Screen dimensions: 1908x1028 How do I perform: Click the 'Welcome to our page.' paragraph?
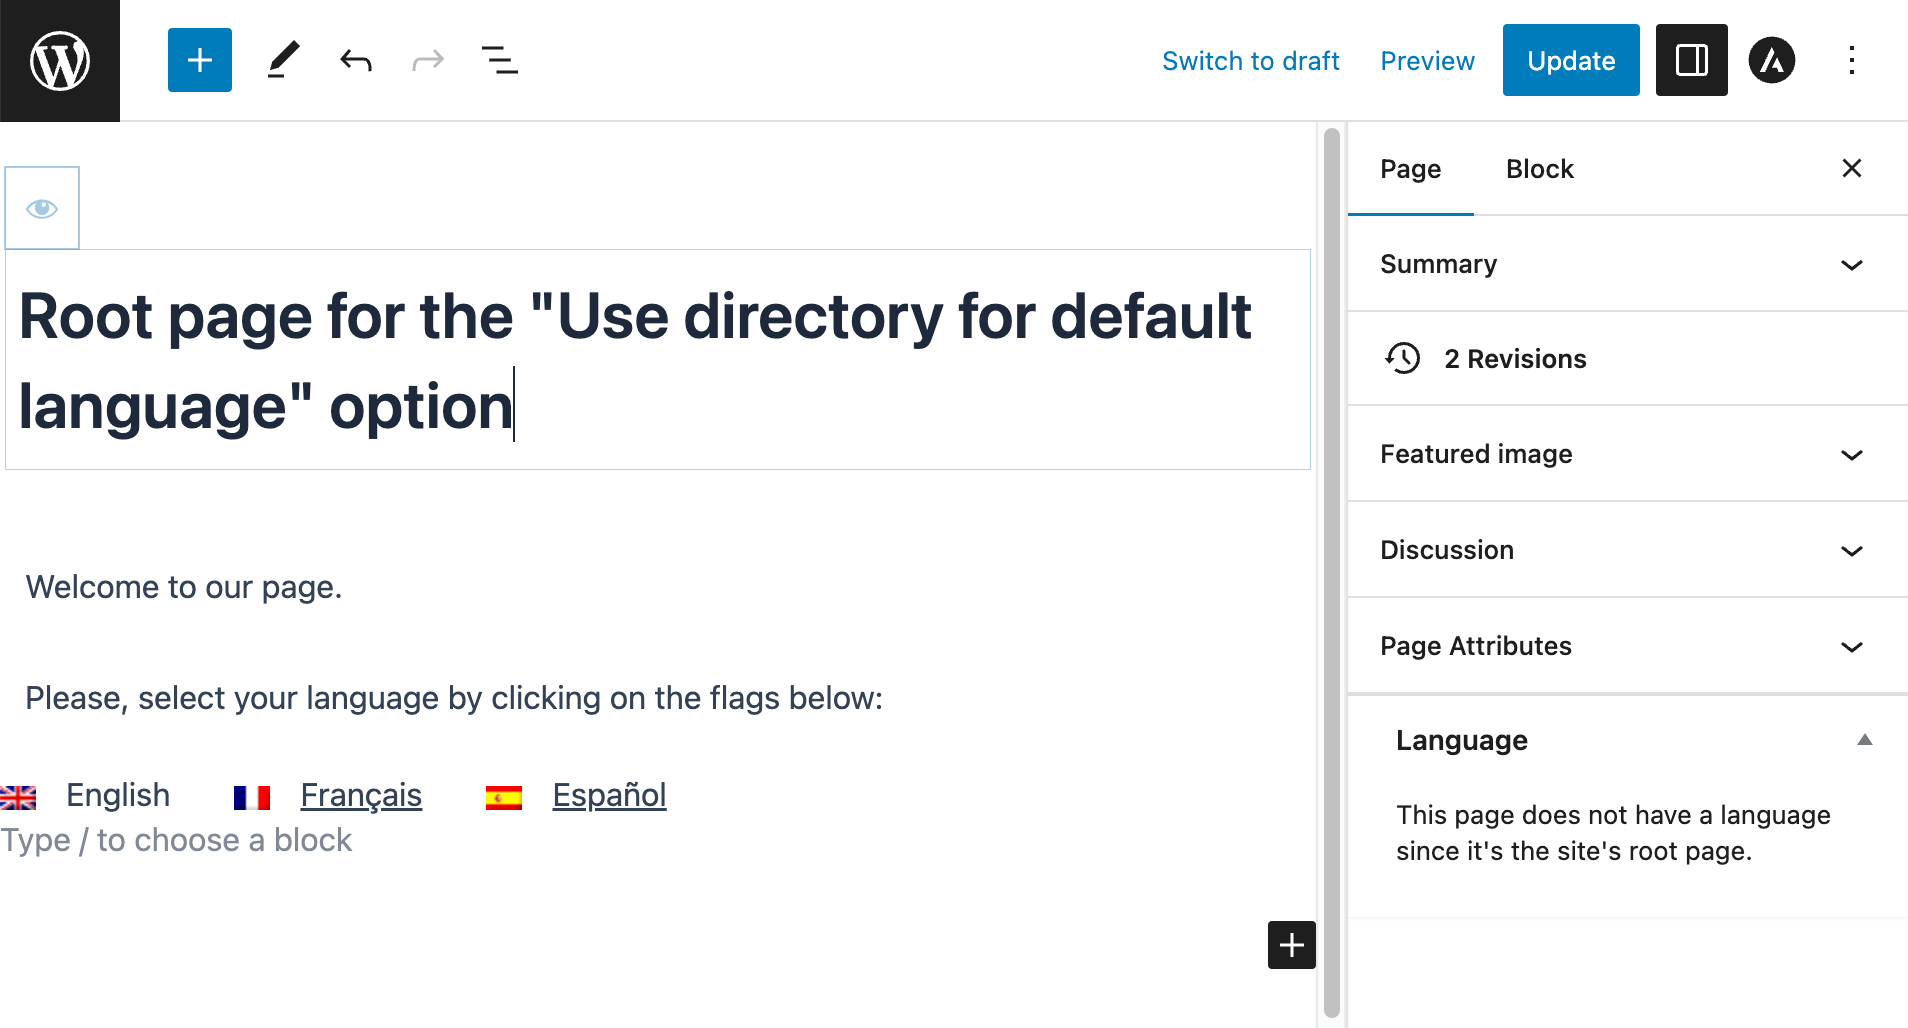pyautogui.click(x=184, y=587)
